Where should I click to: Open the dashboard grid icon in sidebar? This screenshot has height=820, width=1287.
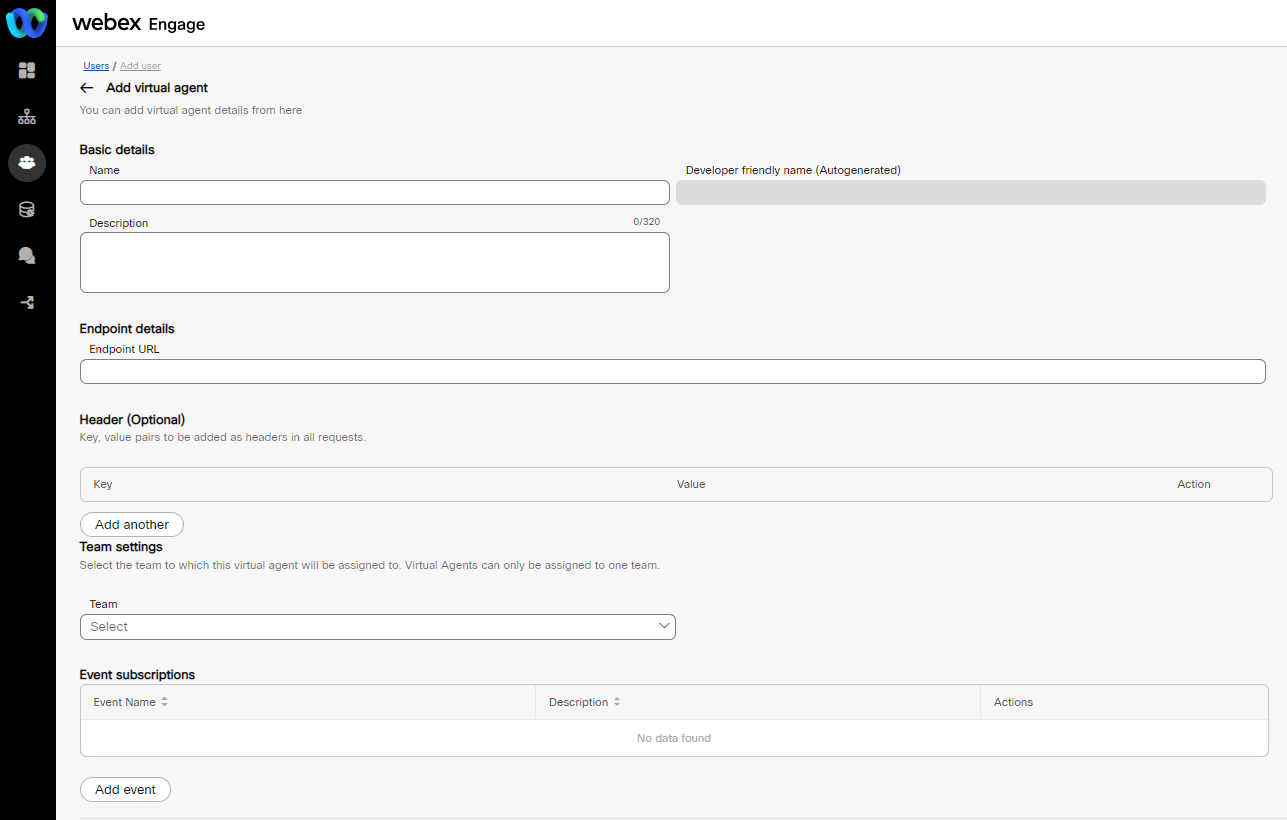[x=27, y=70]
